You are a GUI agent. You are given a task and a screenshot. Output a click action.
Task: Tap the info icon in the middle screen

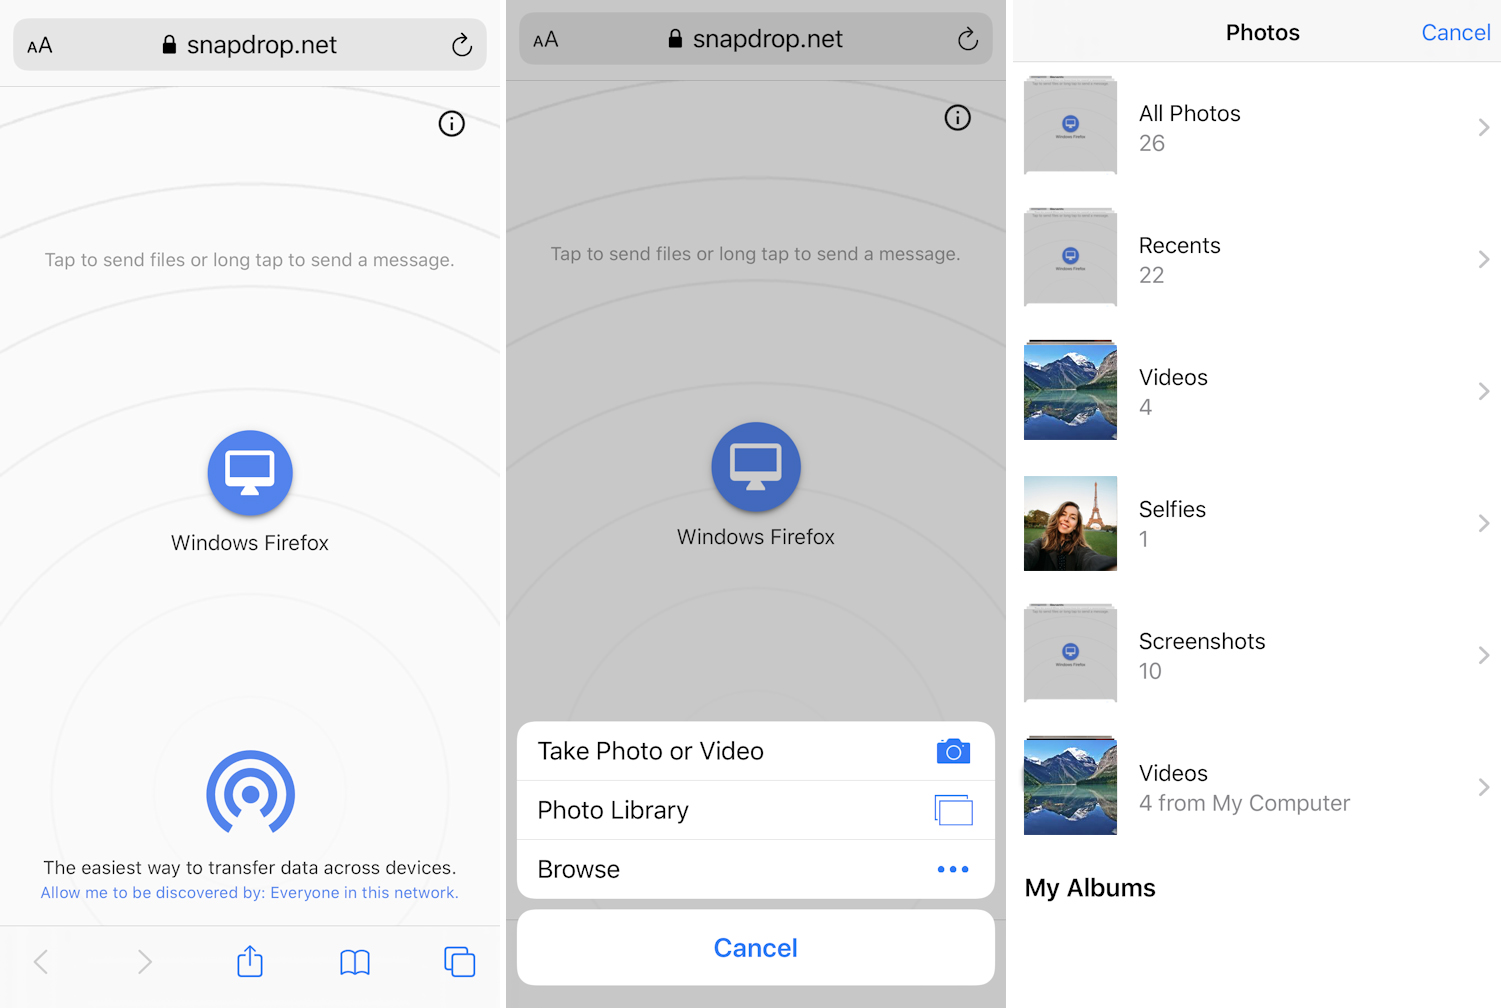pyautogui.click(x=958, y=118)
